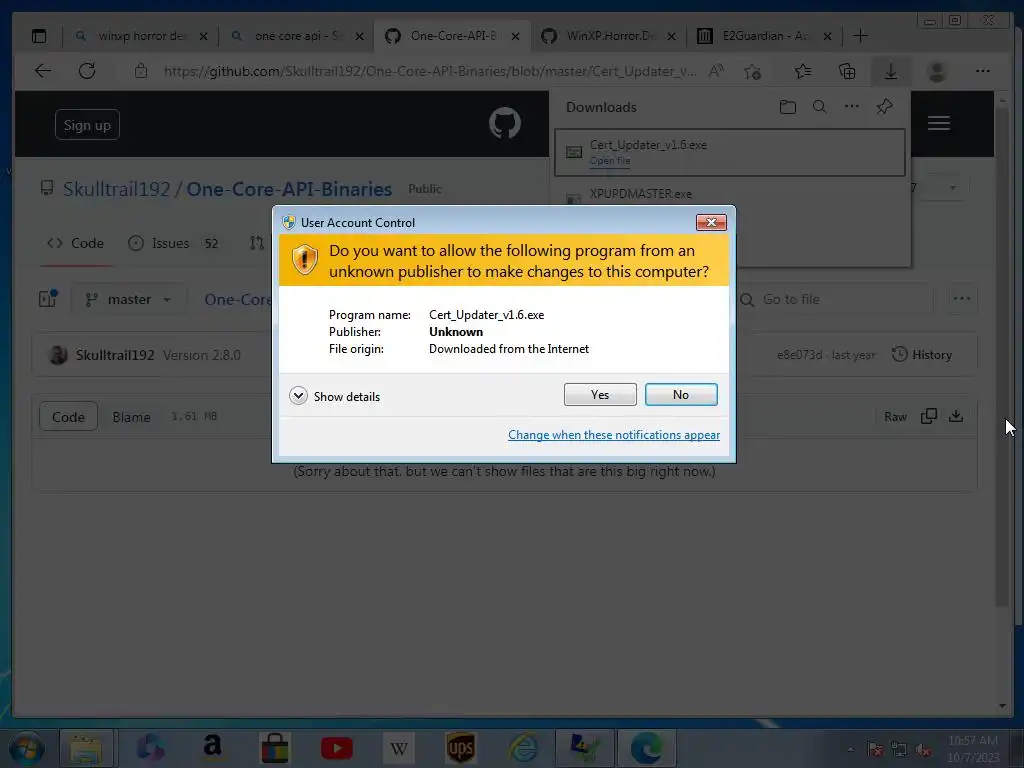Download raw file icon

[x=956, y=417]
